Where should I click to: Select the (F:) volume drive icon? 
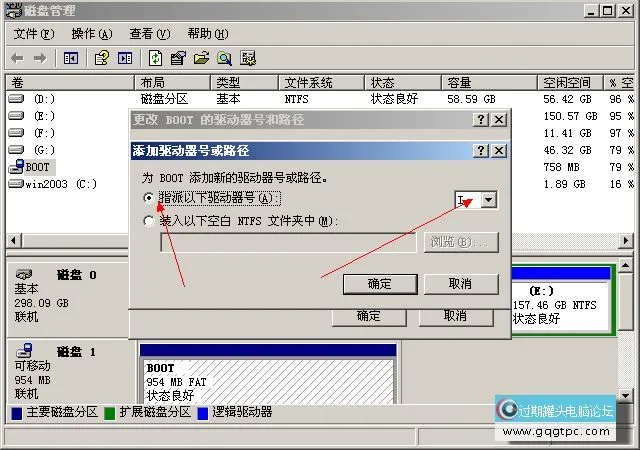coord(16,133)
